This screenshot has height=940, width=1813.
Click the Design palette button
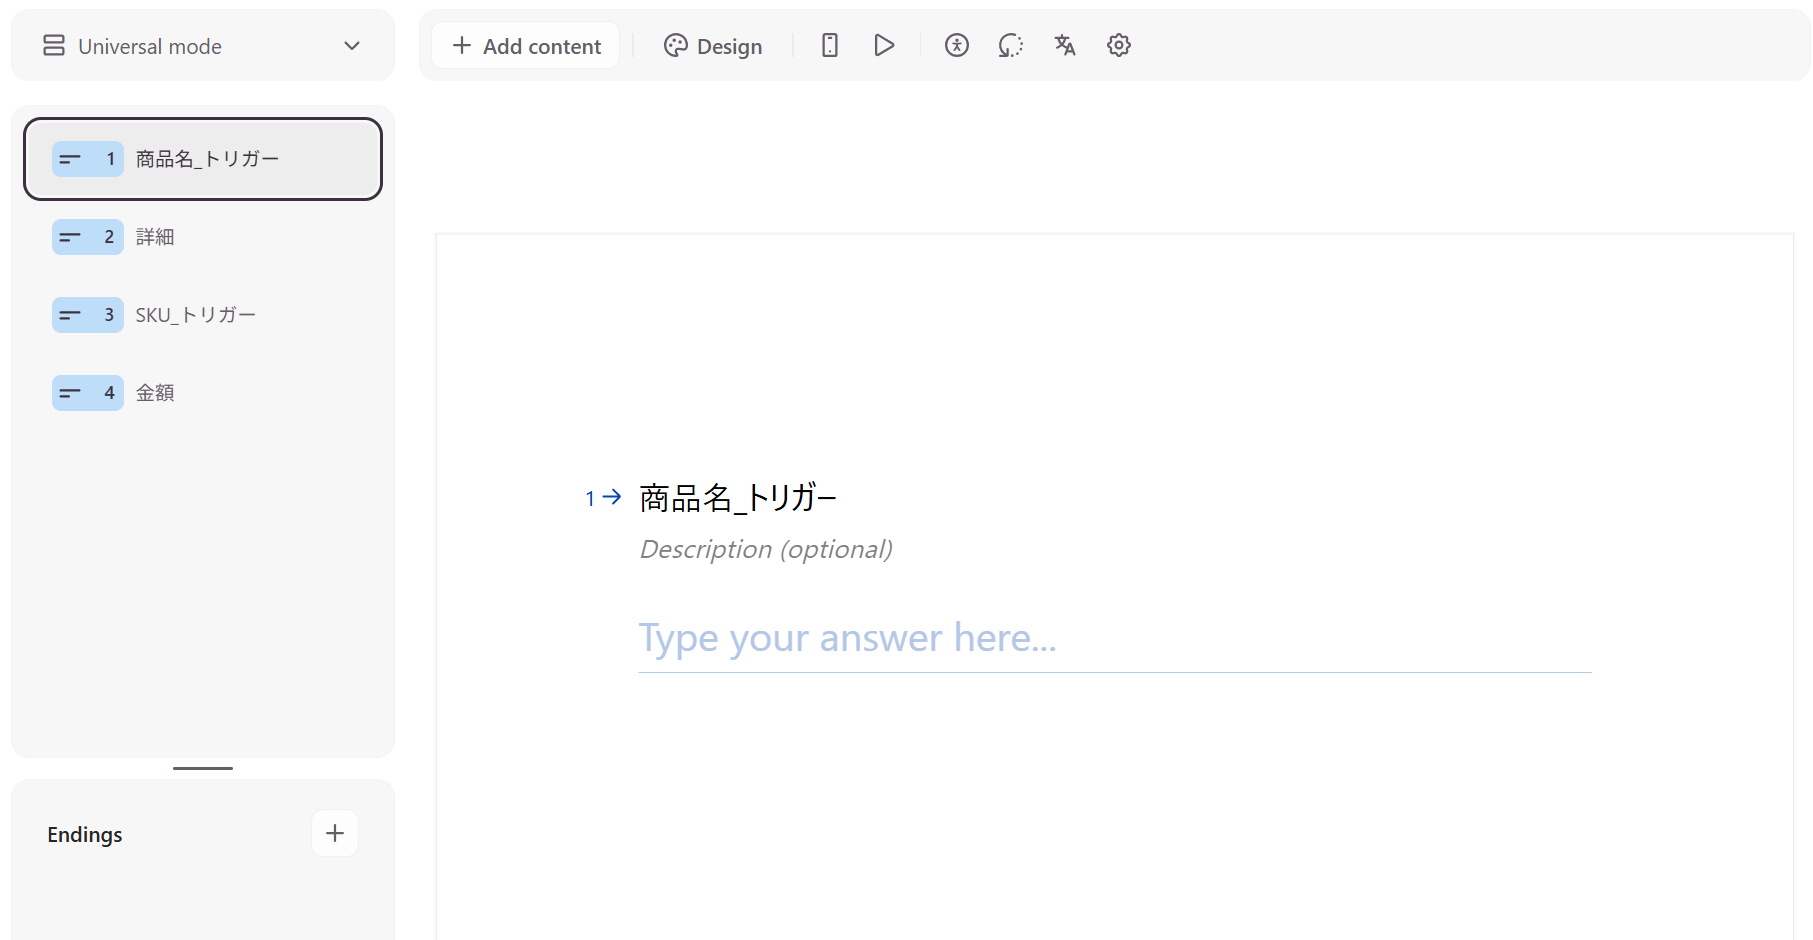pyautogui.click(x=713, y=46)
